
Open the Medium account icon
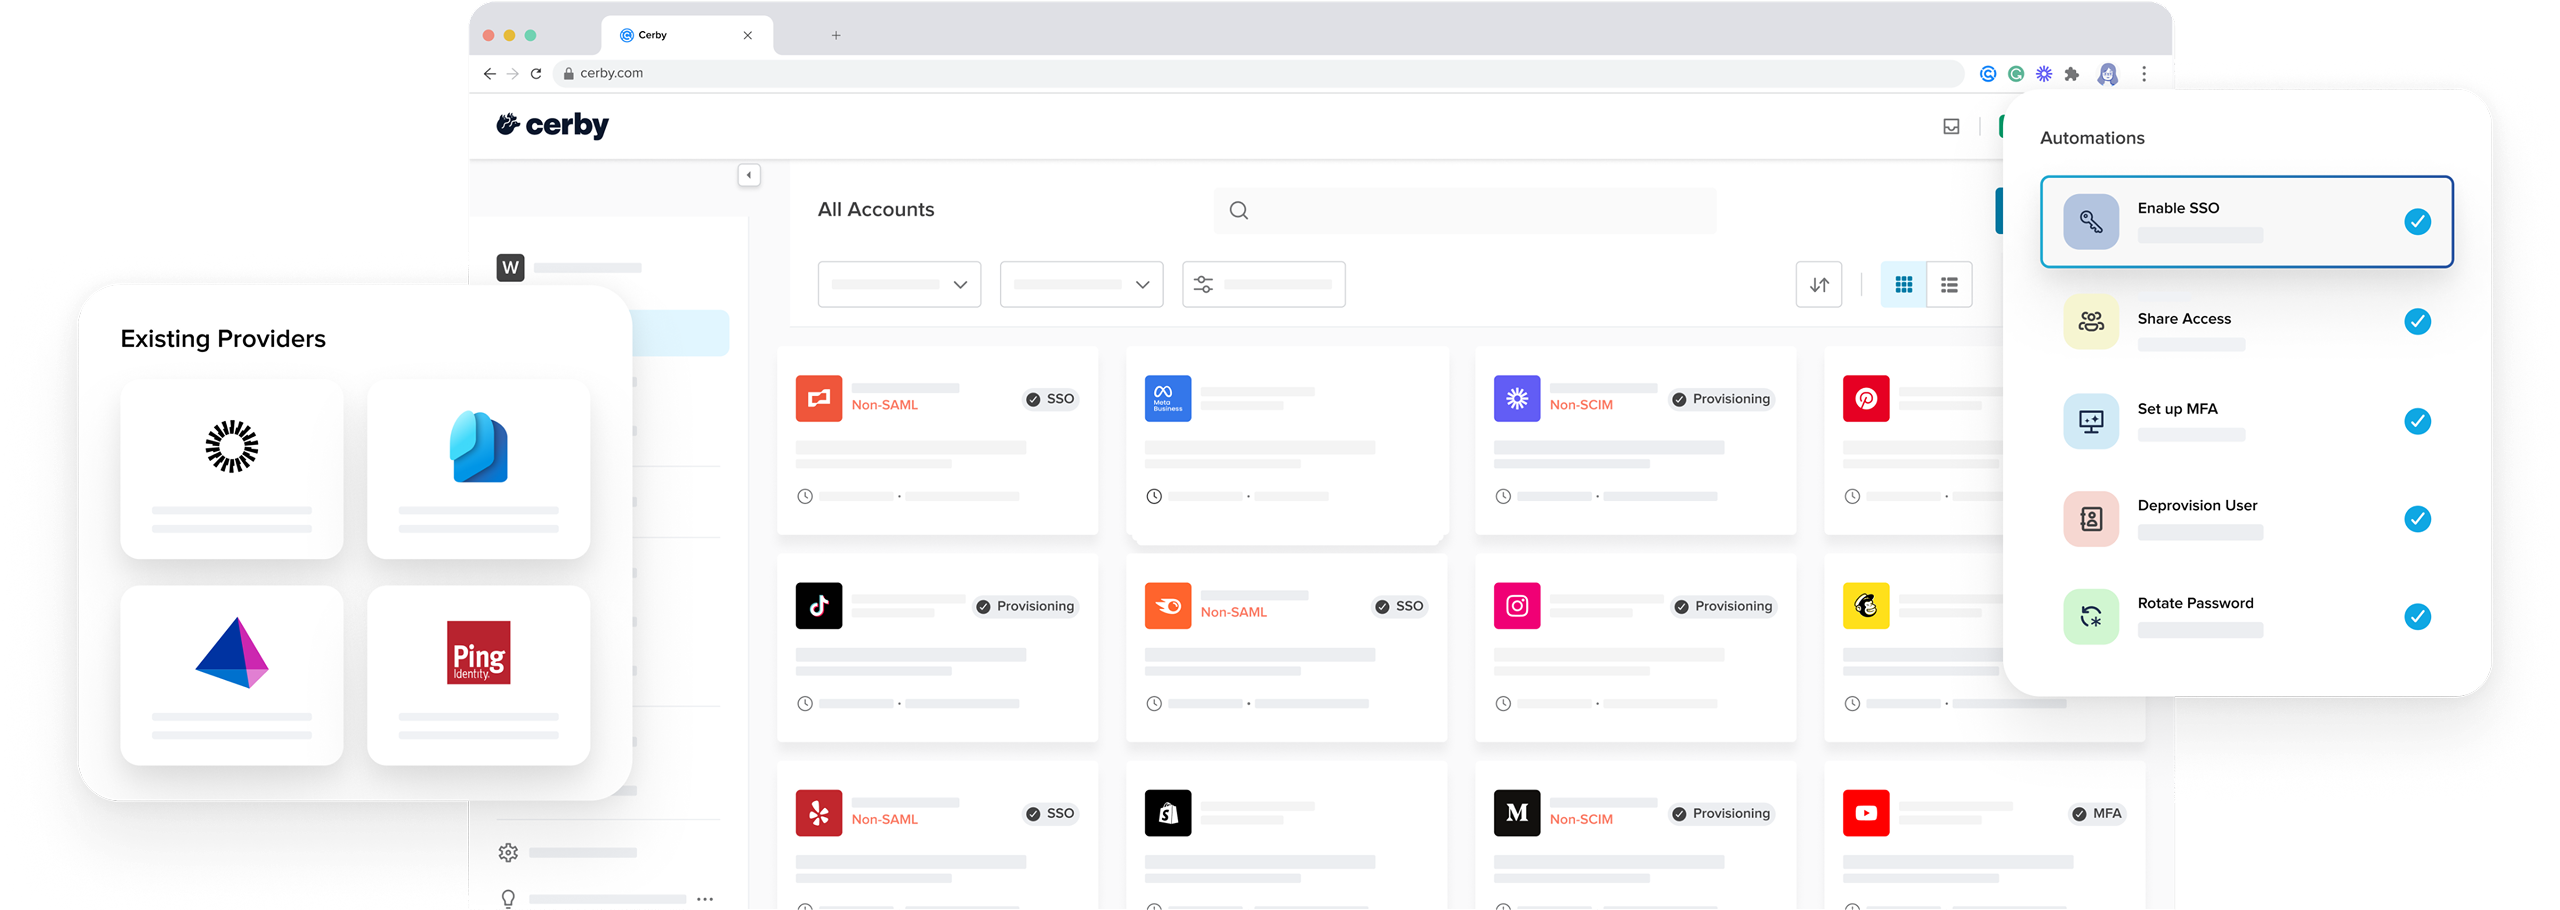point(1517,813)
